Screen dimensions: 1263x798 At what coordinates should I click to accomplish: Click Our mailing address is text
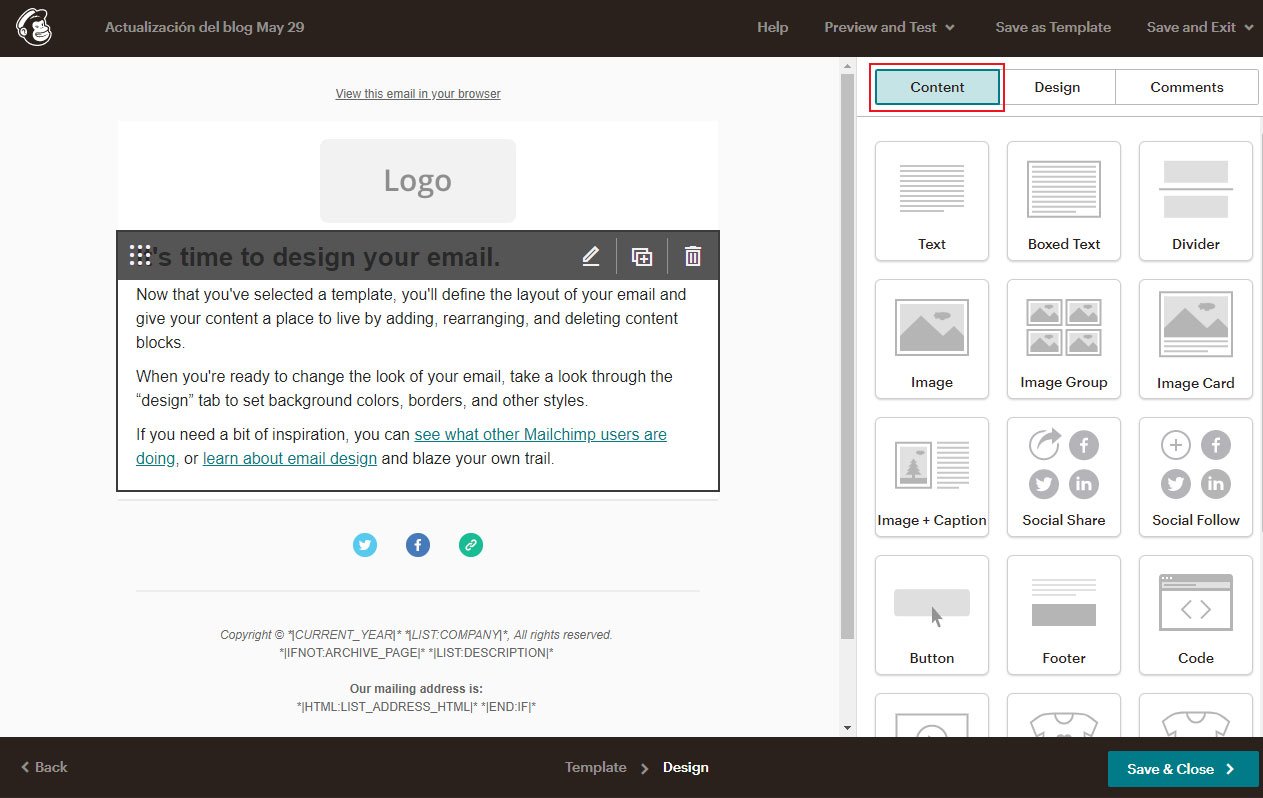tap(417, 689)
